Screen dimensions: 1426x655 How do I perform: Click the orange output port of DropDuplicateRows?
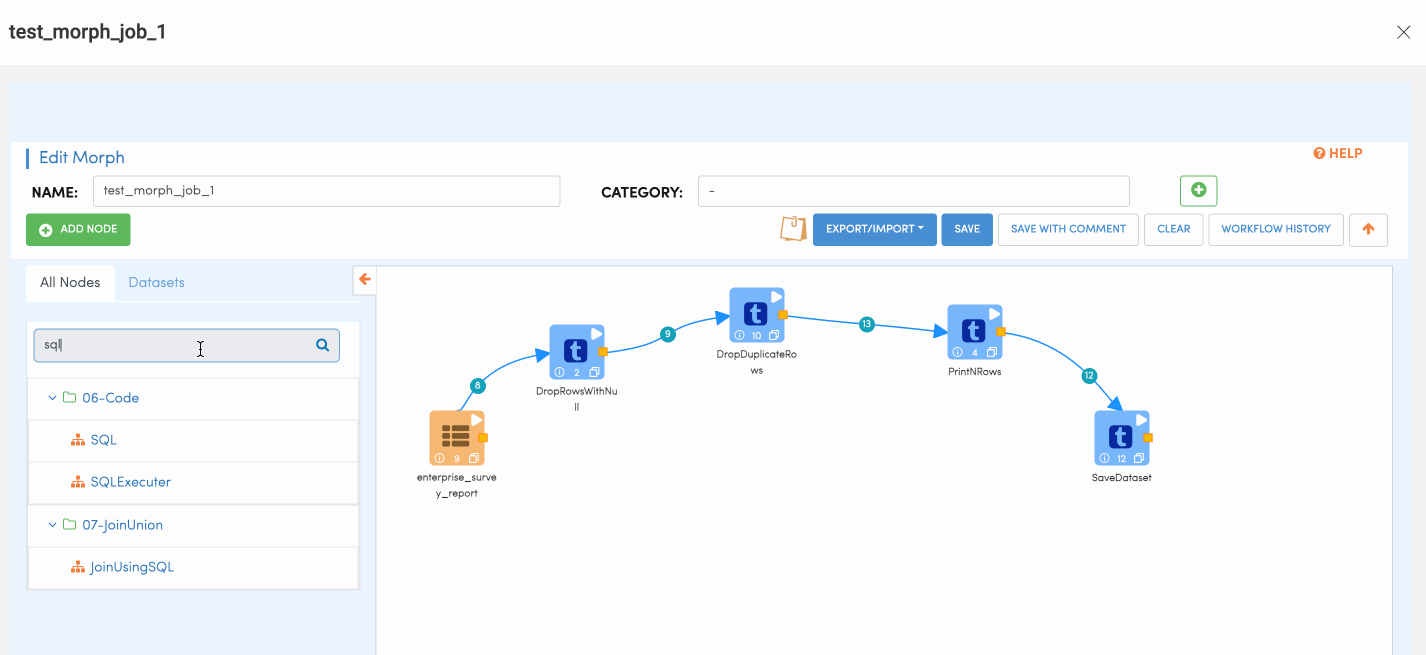point(783,315)
